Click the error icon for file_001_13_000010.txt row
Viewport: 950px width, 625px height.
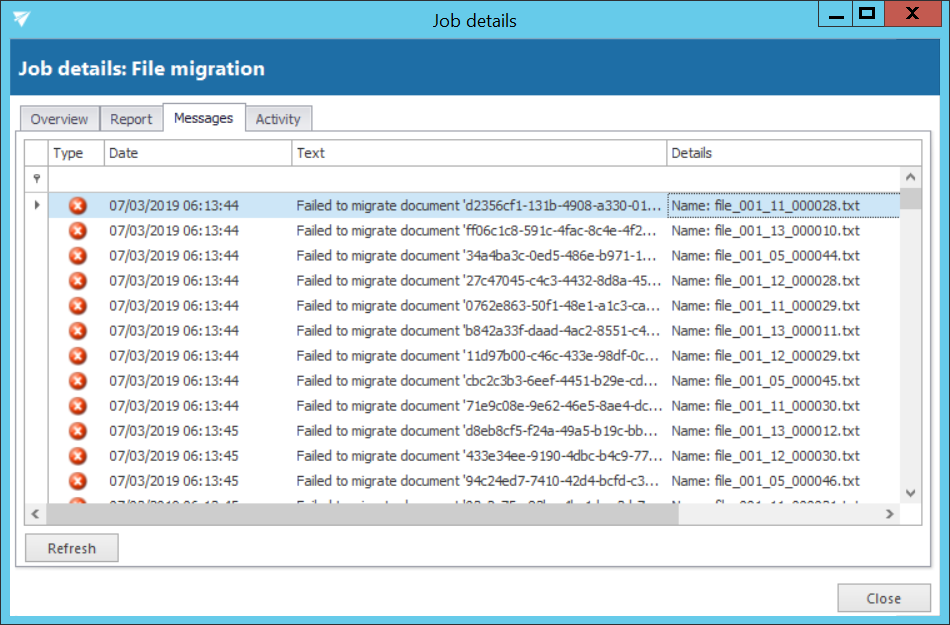coord(77,231)
